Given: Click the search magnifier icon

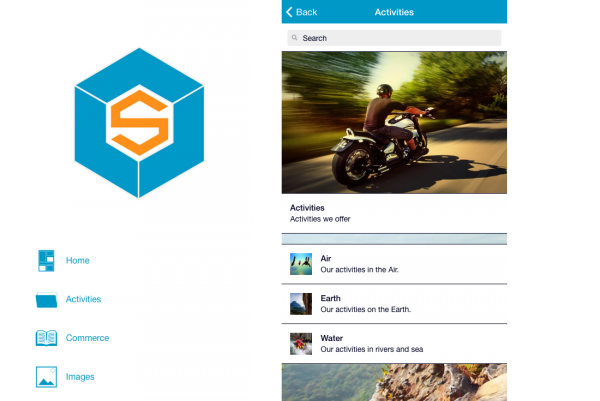Looking at the screenshot, I should tap(294, 38).
